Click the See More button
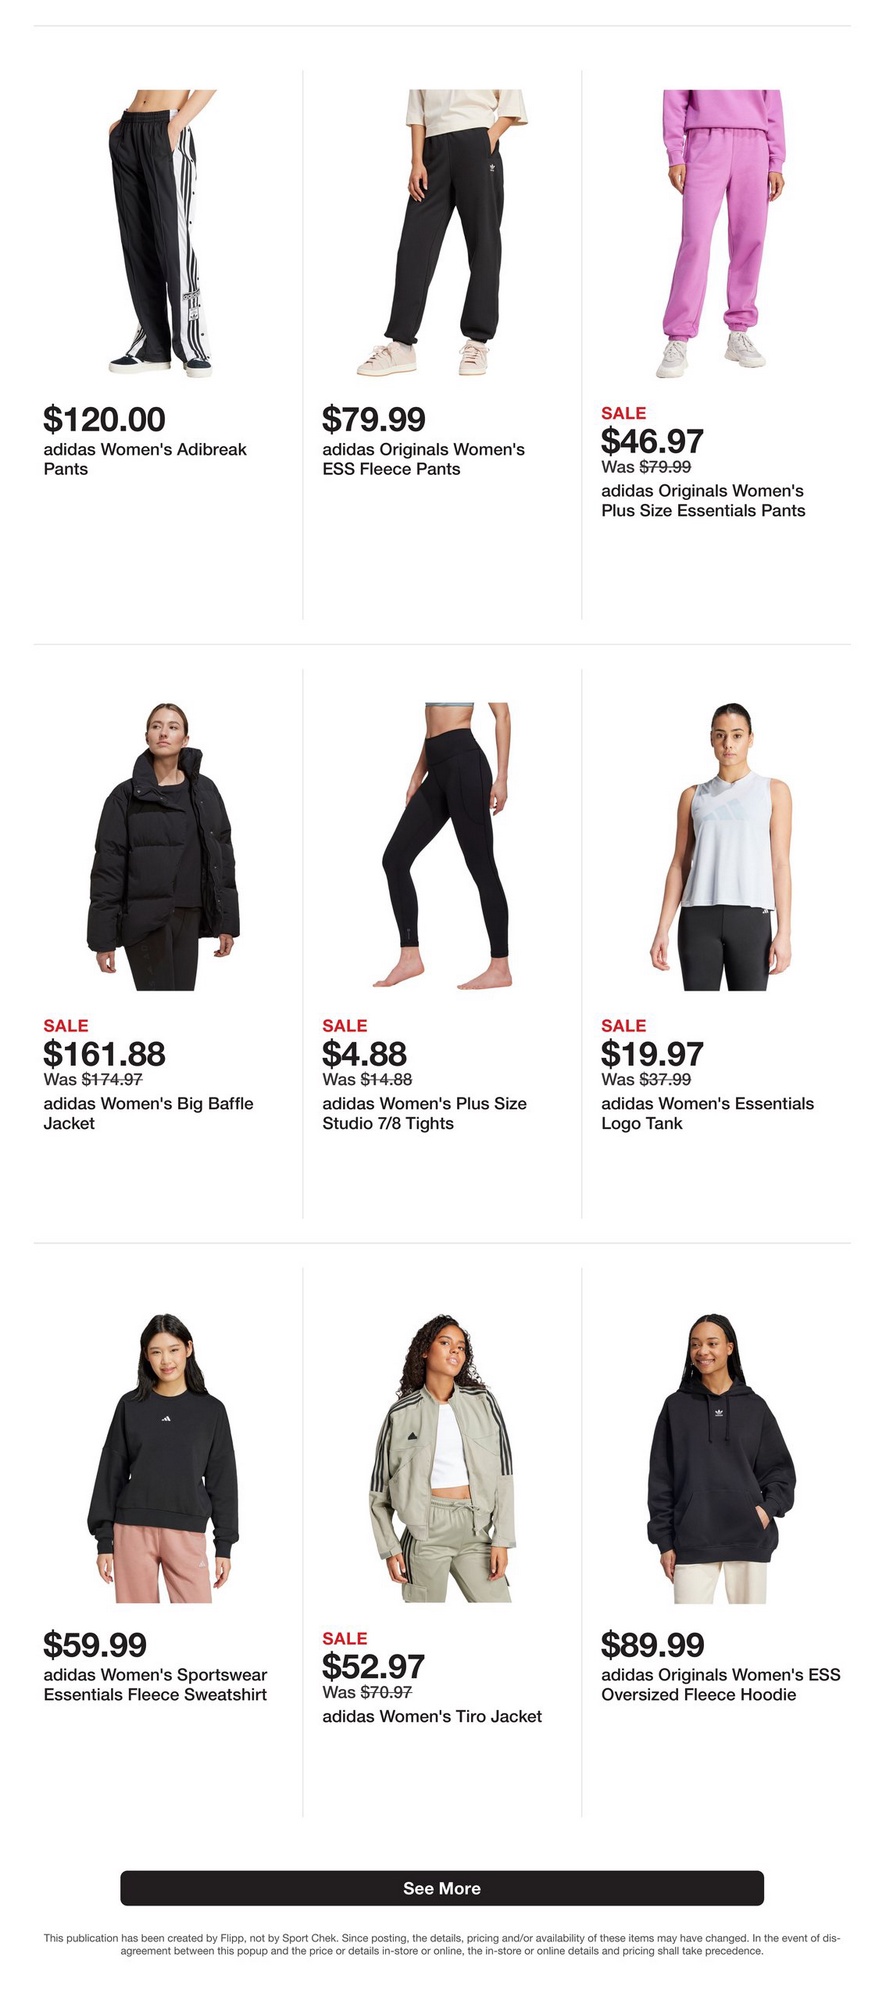This screenshot has height=2000, width=885. click(442, 1888)
